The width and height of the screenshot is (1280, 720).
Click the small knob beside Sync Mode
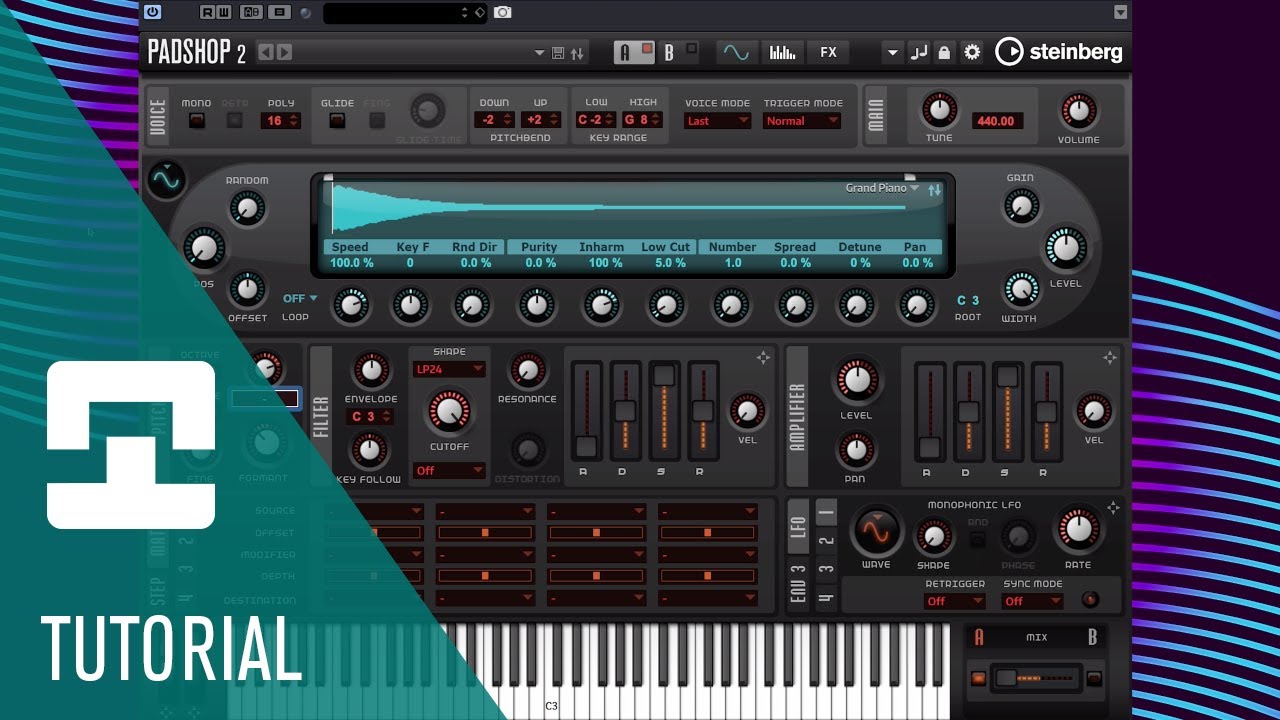click(x=1090, y=600)
